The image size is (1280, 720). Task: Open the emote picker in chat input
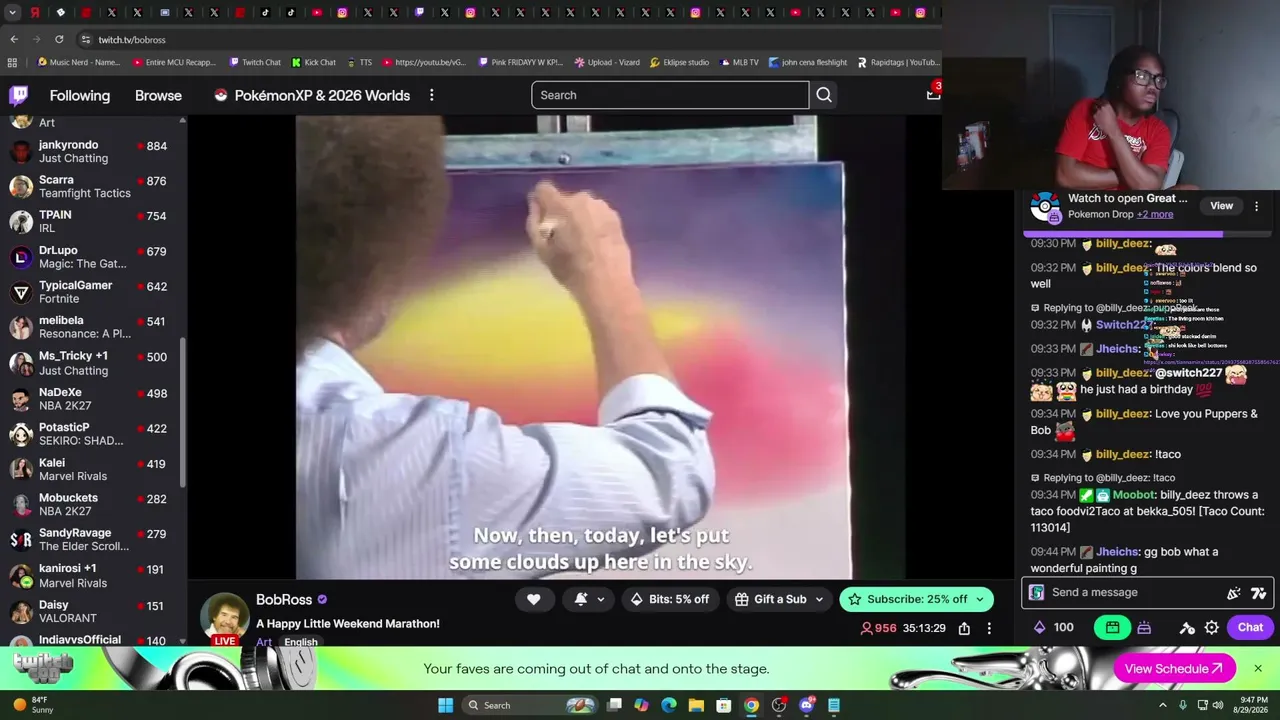(1259, 593)
